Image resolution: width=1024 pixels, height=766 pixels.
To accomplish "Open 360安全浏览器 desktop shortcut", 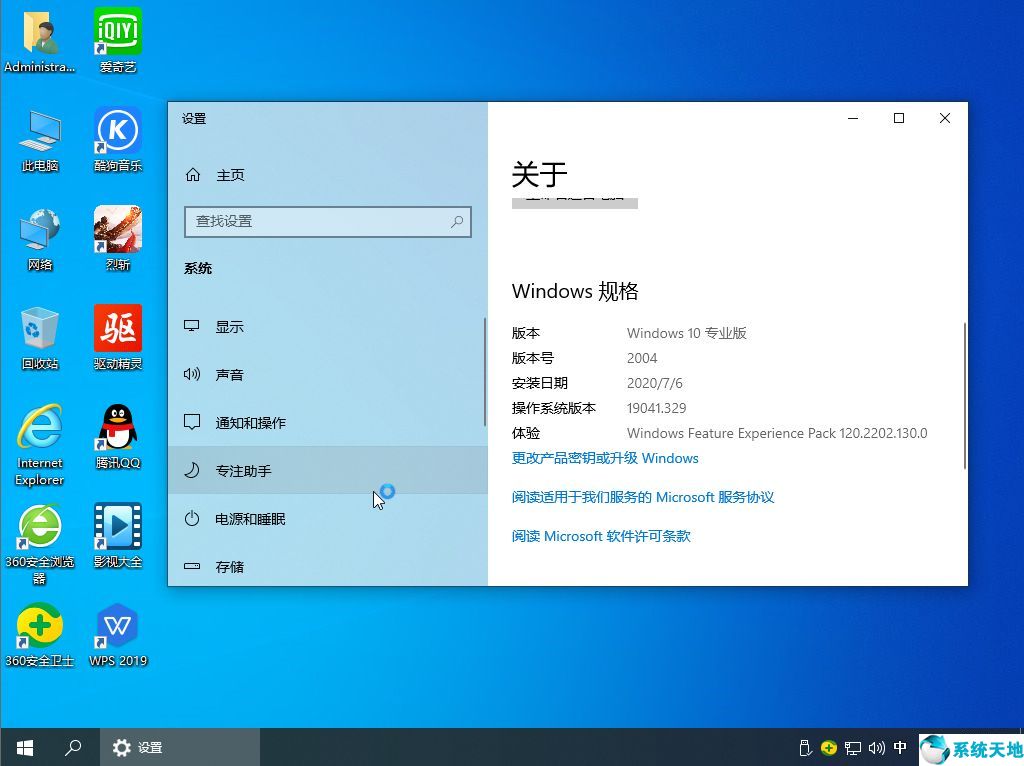I will pyautogui.click(x=40, y=545).
